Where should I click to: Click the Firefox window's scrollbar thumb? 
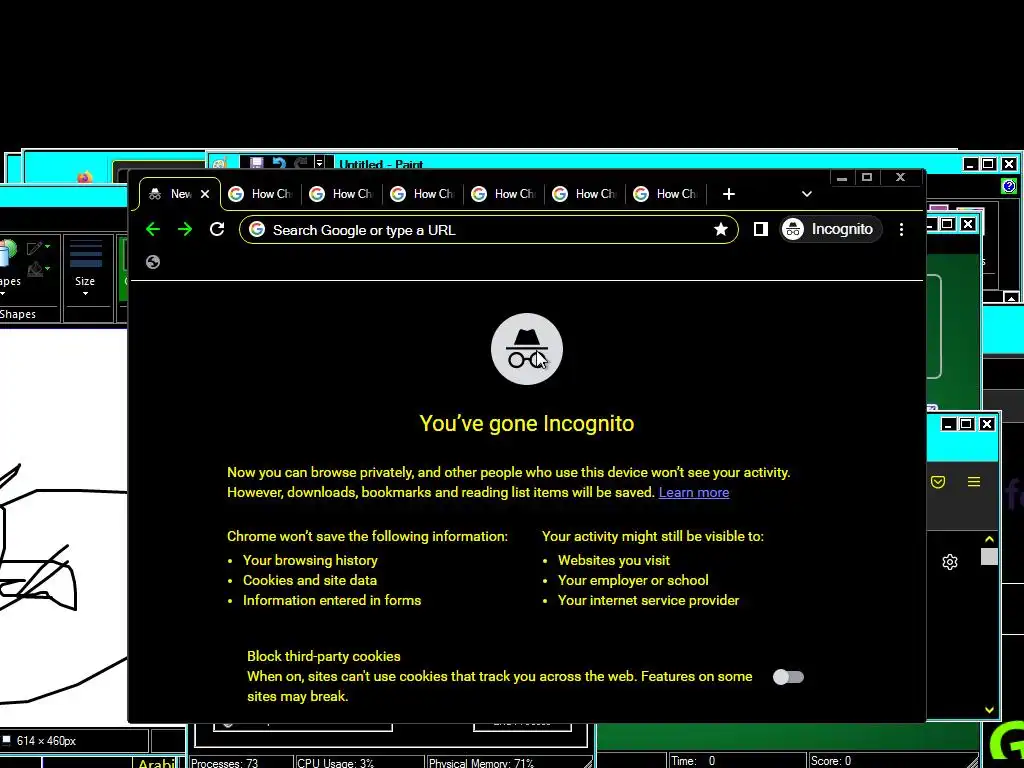pos(989,556)
